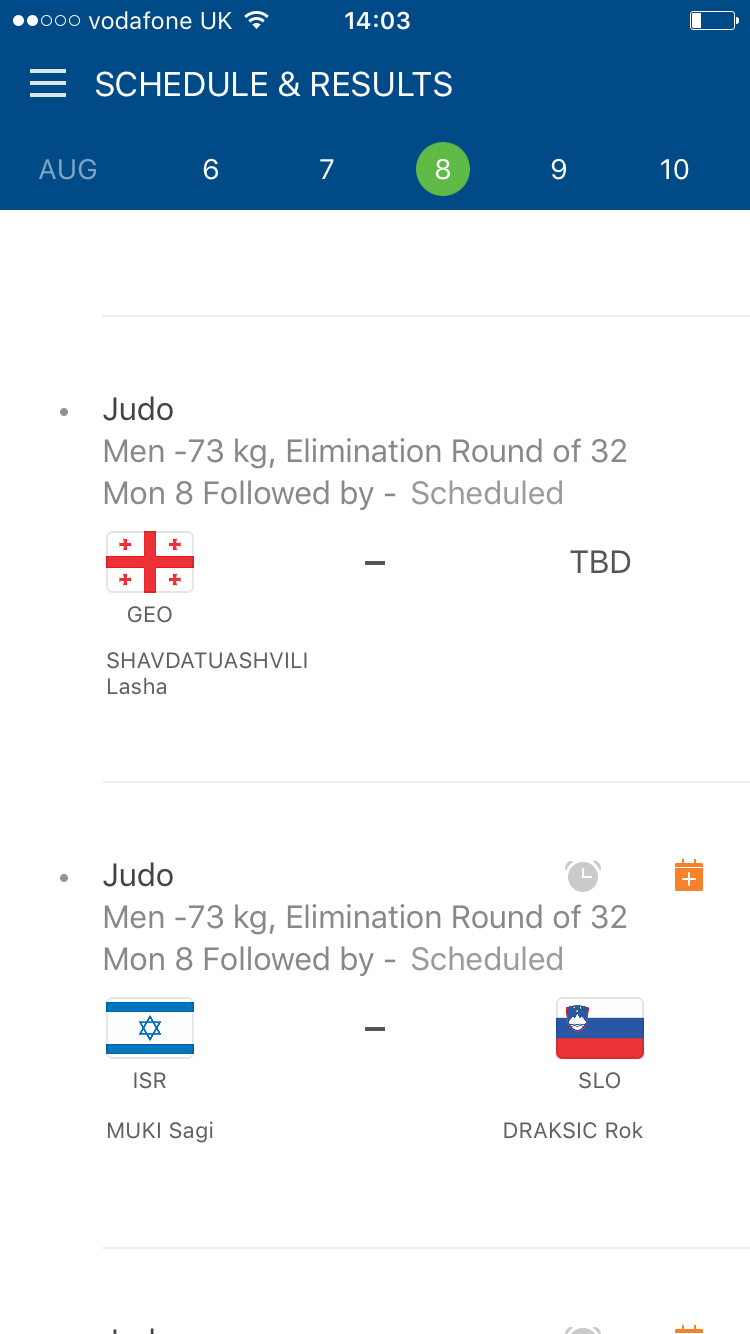Toggle alarm reminder for Muki vs Draksic match
The width and height of the screenshot is (750, 1334).
(x=583, y=876)
